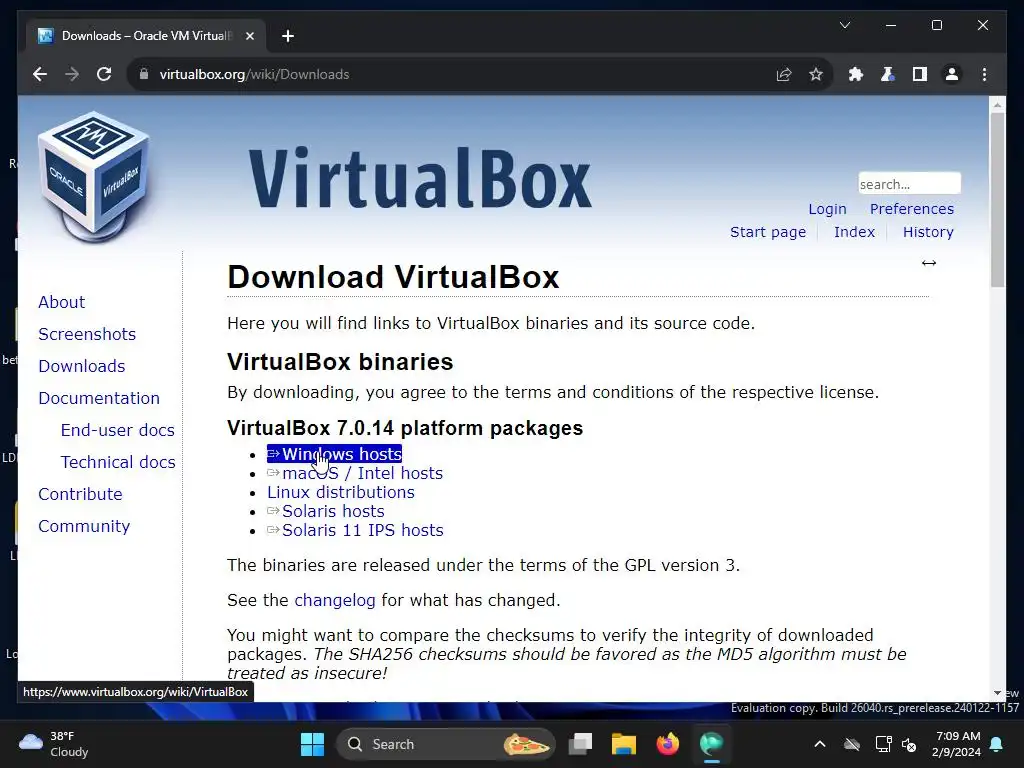
Task: Open the Windows Start button
Action: tap(312, 744)
